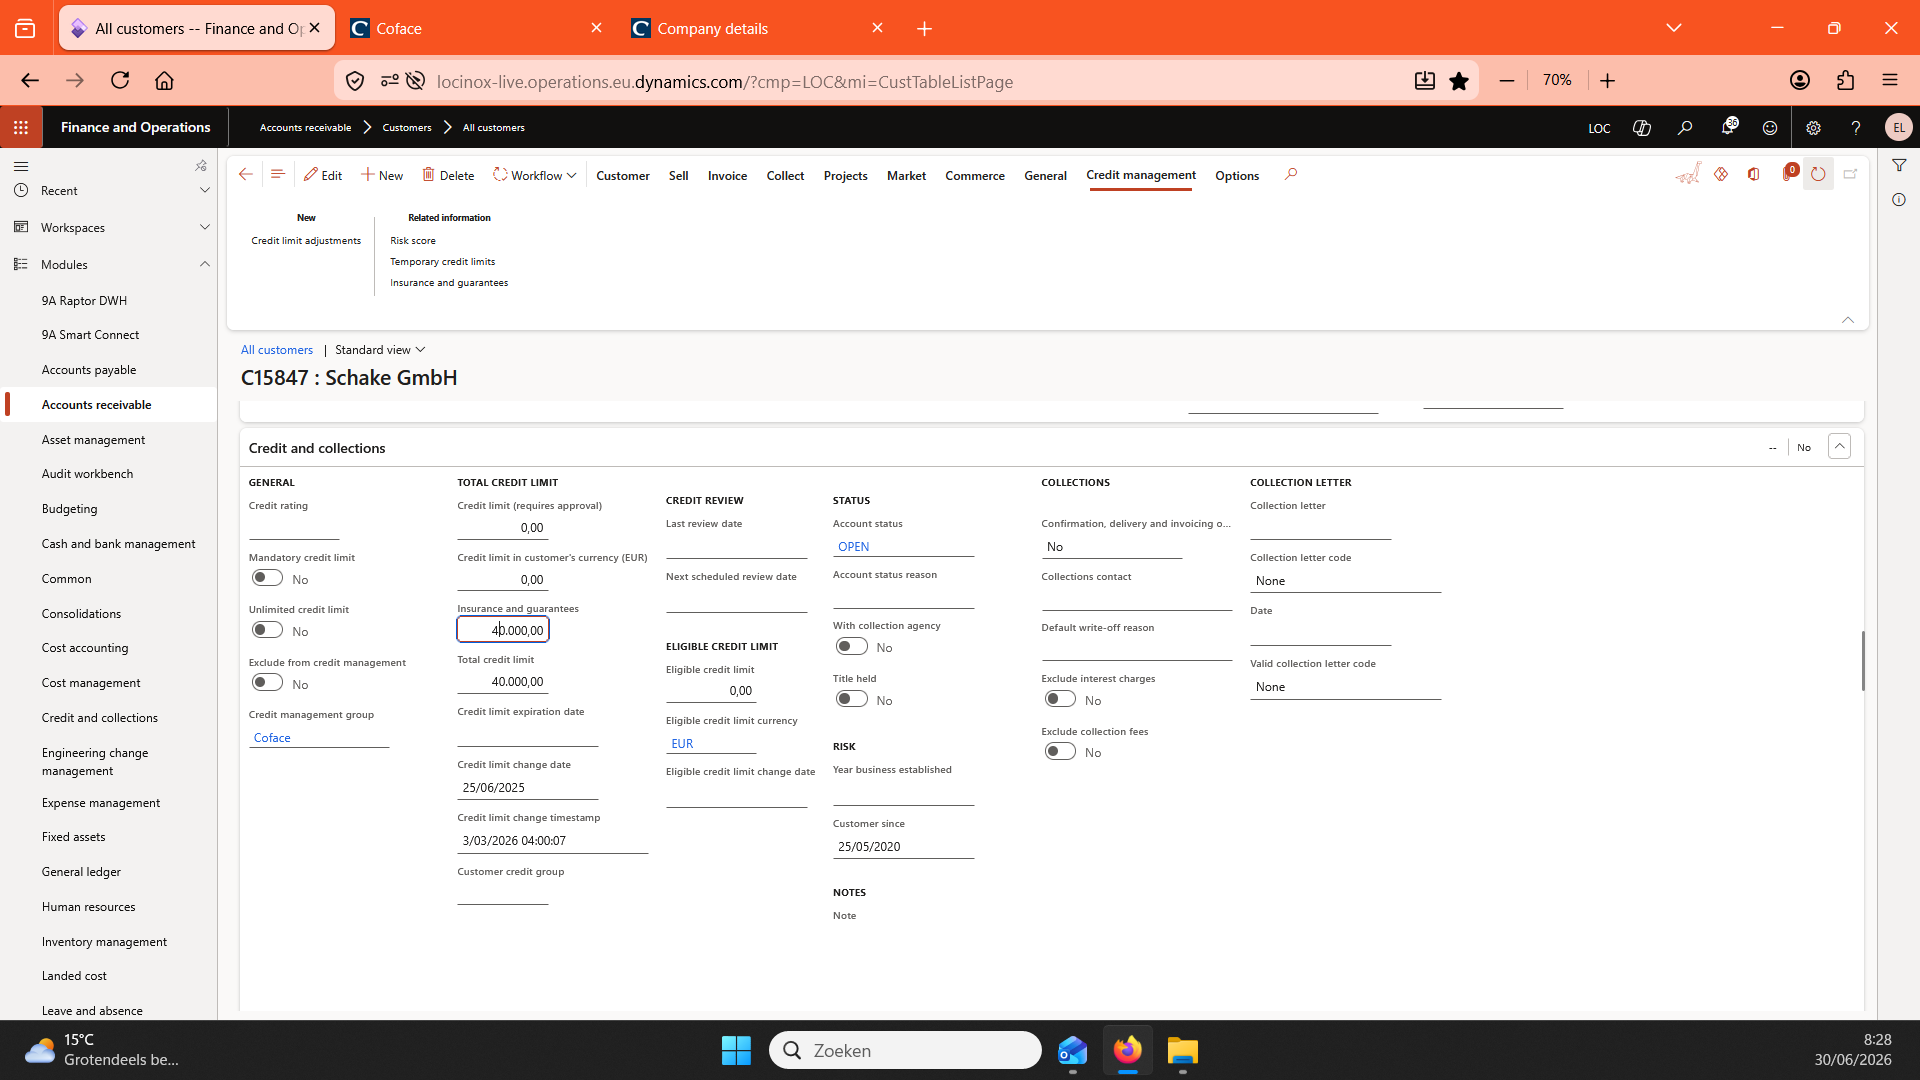Open the settings gear icon

(1813, 127)
